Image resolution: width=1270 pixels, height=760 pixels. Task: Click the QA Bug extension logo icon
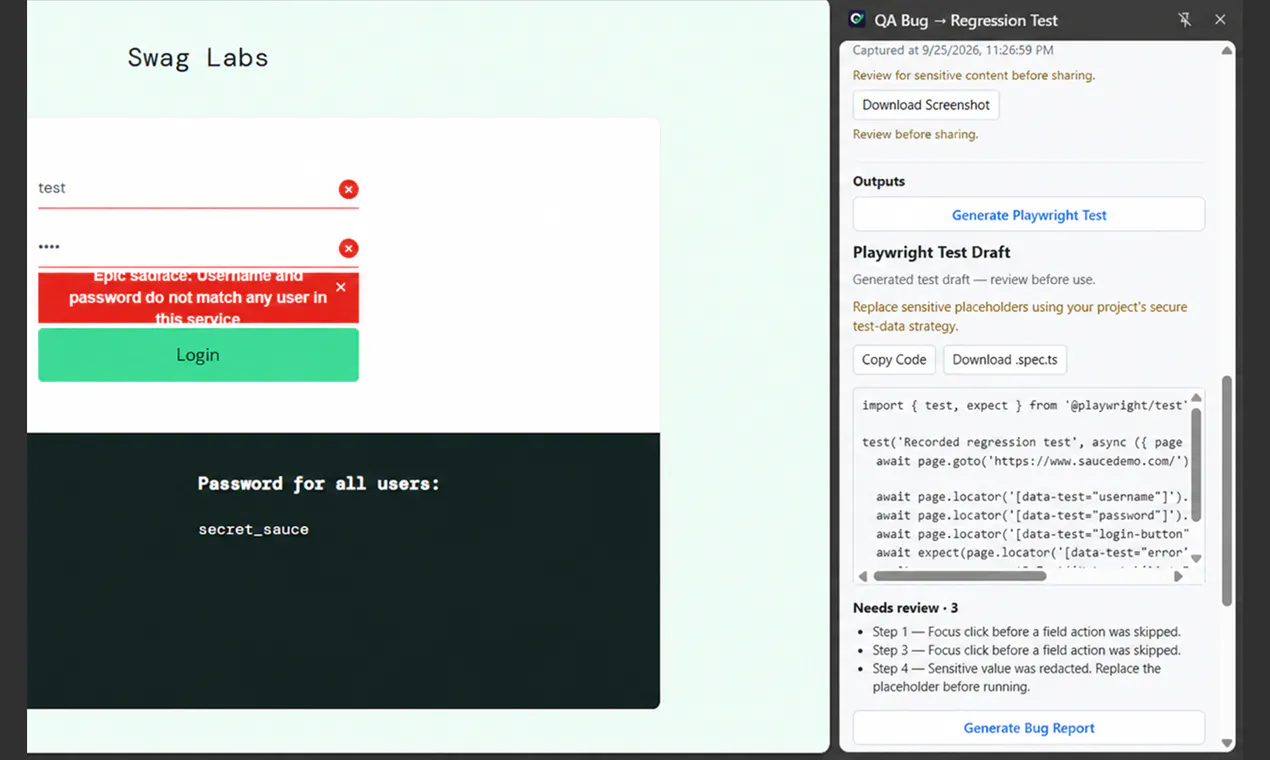click(x=856, y=19)
